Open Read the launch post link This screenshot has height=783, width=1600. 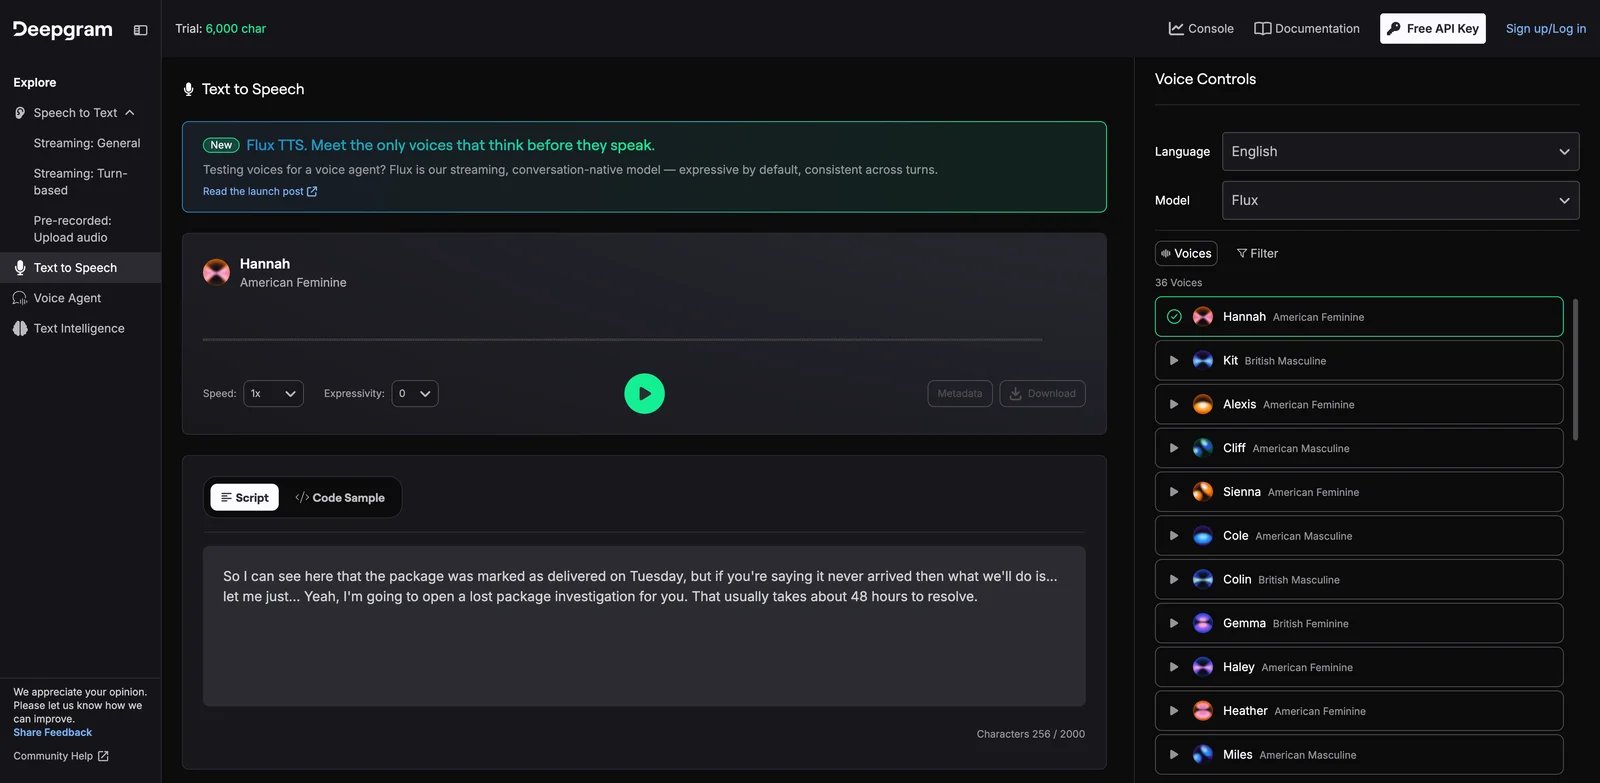(260, 192)
